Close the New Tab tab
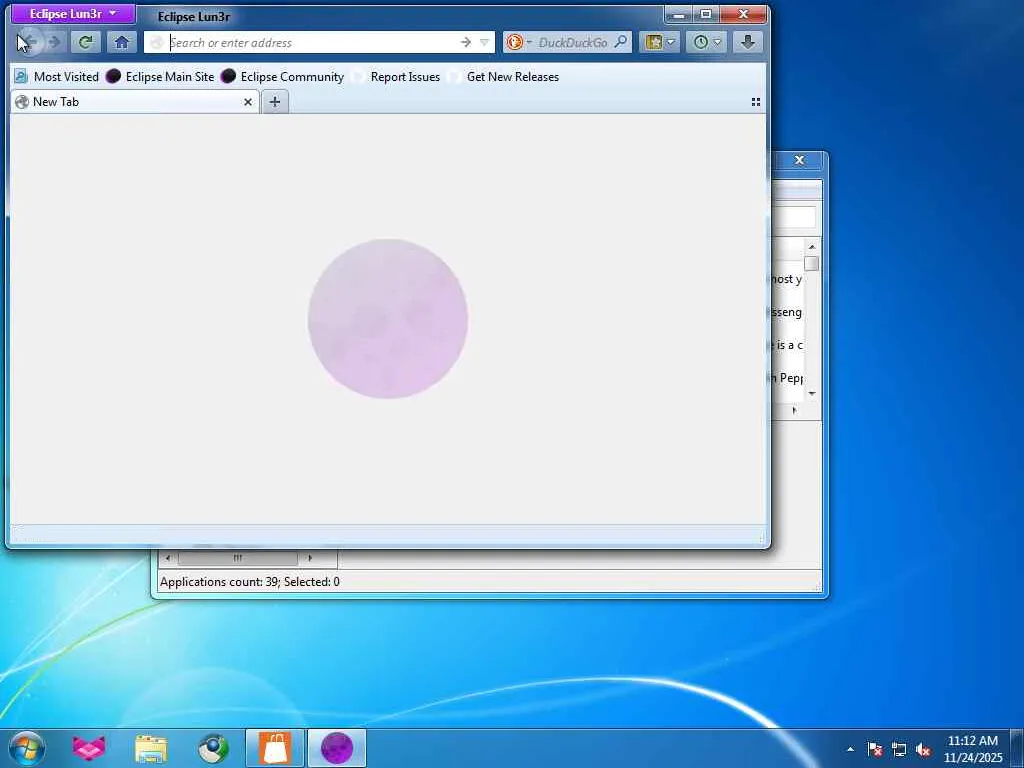The width and height of the screenshot is (1024, 768). 248,102
